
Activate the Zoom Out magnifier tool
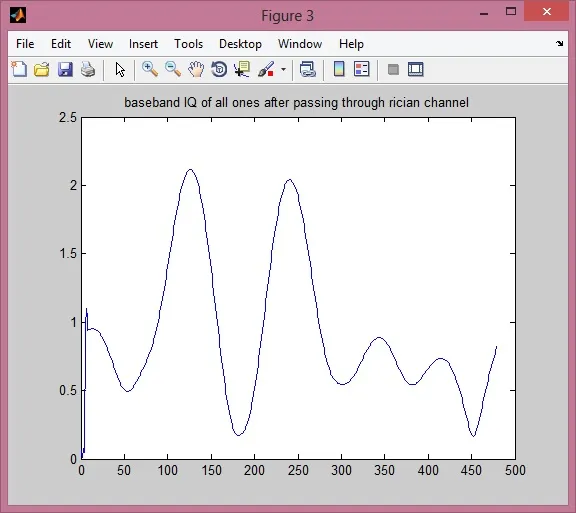pyautogui.click(x=173, y=69)
